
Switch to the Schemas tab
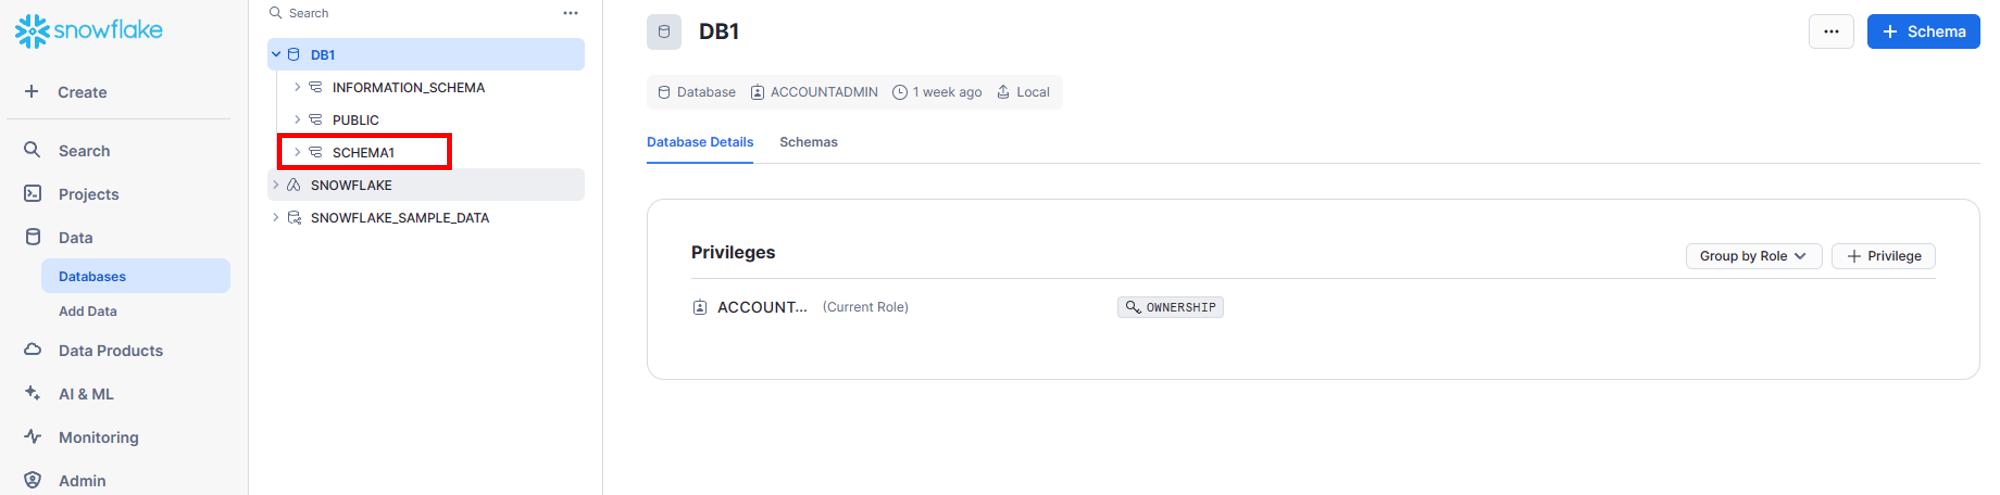tap(808, 142)
